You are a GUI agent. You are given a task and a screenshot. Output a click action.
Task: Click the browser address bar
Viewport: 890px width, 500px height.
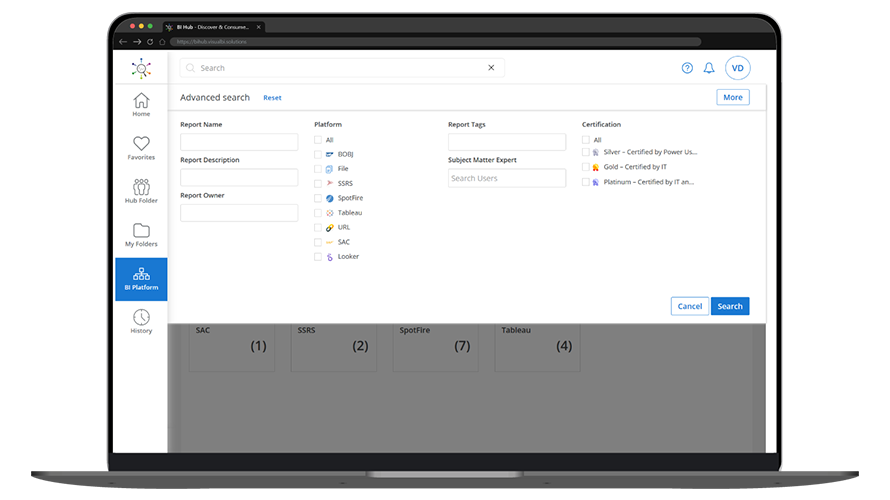coord(435,41)
